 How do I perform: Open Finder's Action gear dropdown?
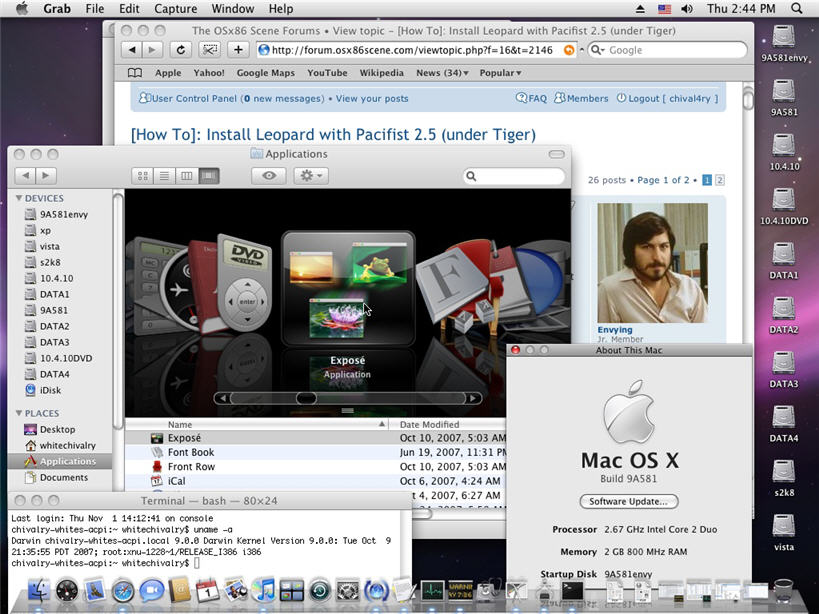click(x=311, y=176)
